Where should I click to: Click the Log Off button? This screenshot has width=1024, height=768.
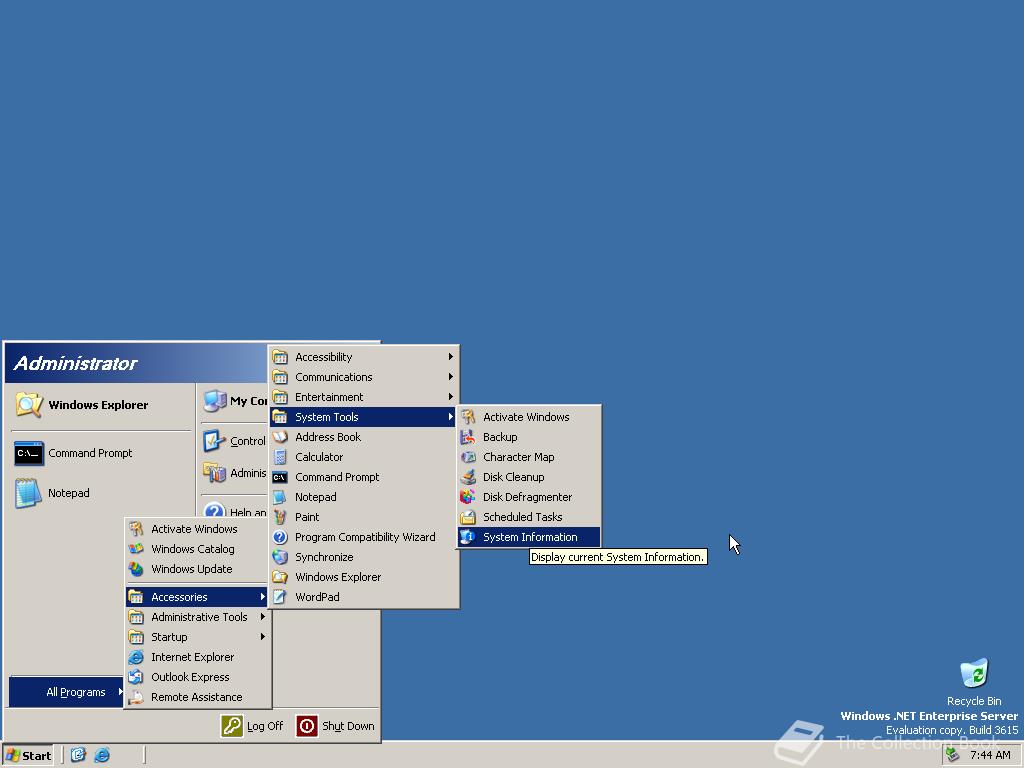(252, 726)
